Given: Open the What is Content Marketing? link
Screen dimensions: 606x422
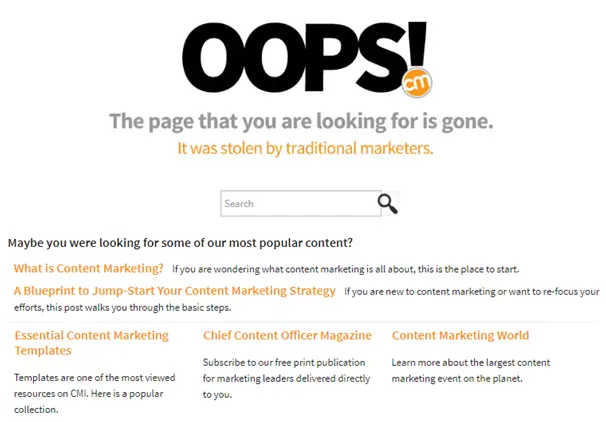Looking at the screenshot, I should click(89, 268).
